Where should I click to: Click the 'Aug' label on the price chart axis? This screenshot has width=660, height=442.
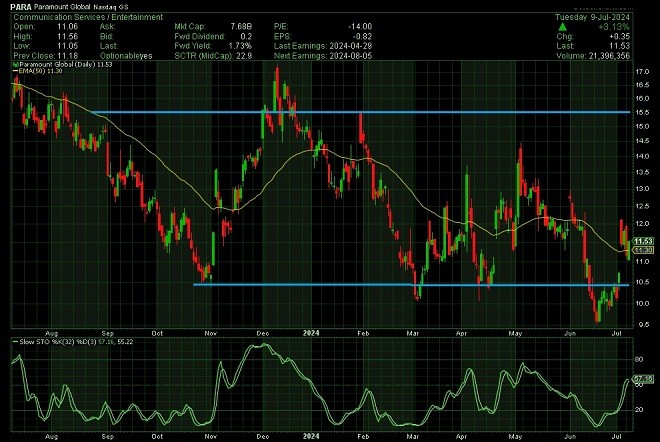(51, 333)
